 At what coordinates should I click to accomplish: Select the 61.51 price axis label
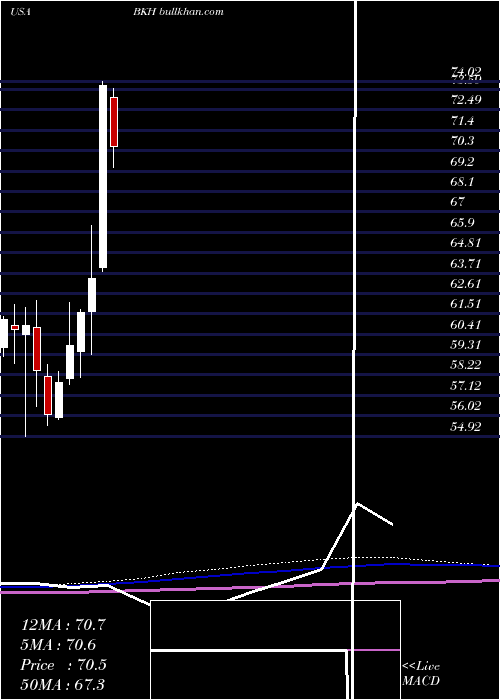(x=466, y=304)
